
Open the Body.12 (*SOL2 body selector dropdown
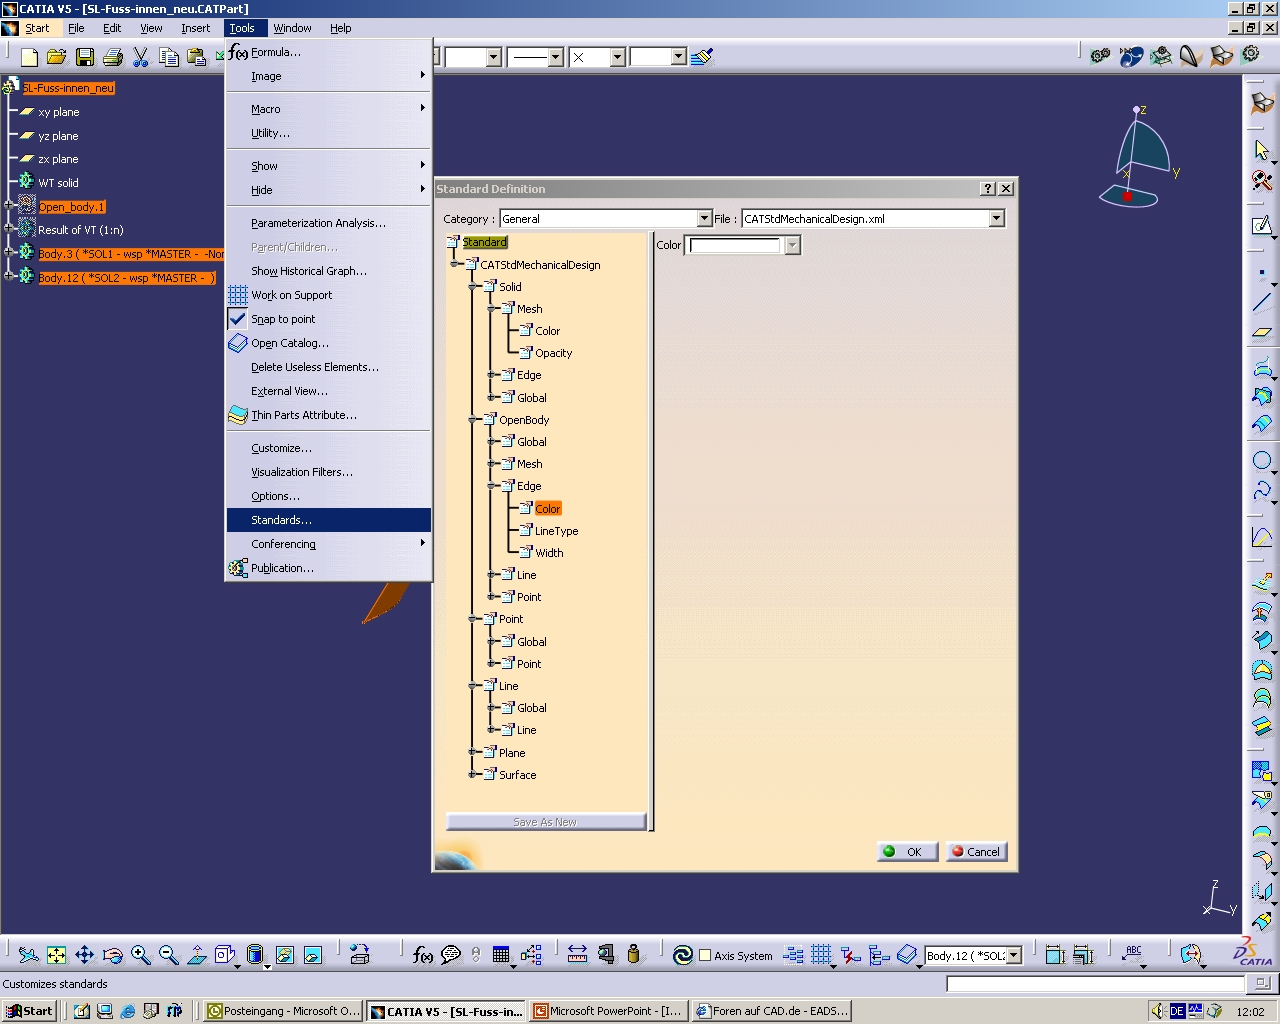[1014, 955]
